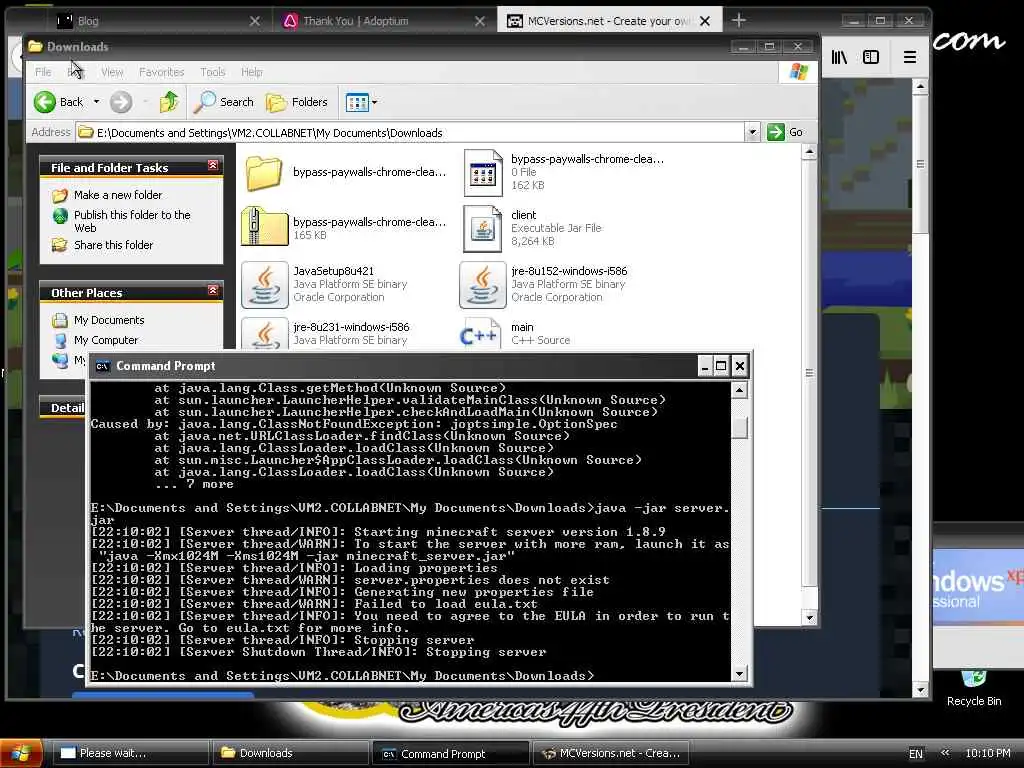Close the MCVersions.net tab
1024x768 pixels.
[x=705, y=22]
